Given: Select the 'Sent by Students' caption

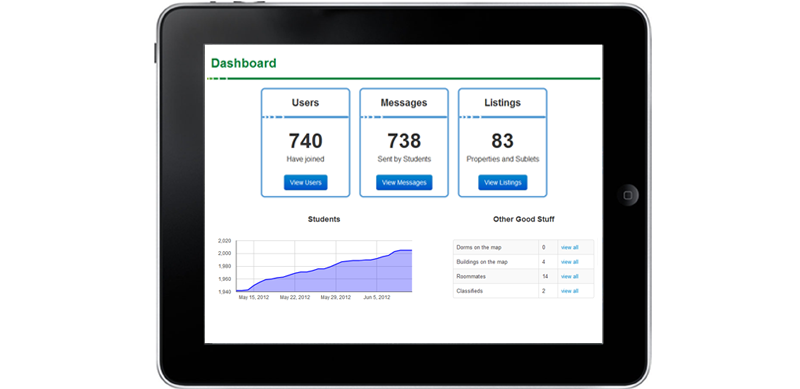Looking at the screenshot, I should coord(404,159).
